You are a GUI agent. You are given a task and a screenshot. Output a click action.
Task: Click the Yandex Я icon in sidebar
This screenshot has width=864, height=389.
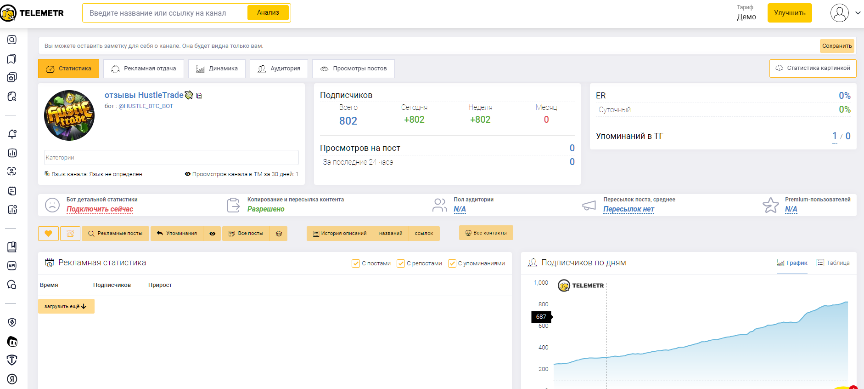pos(12,379)
